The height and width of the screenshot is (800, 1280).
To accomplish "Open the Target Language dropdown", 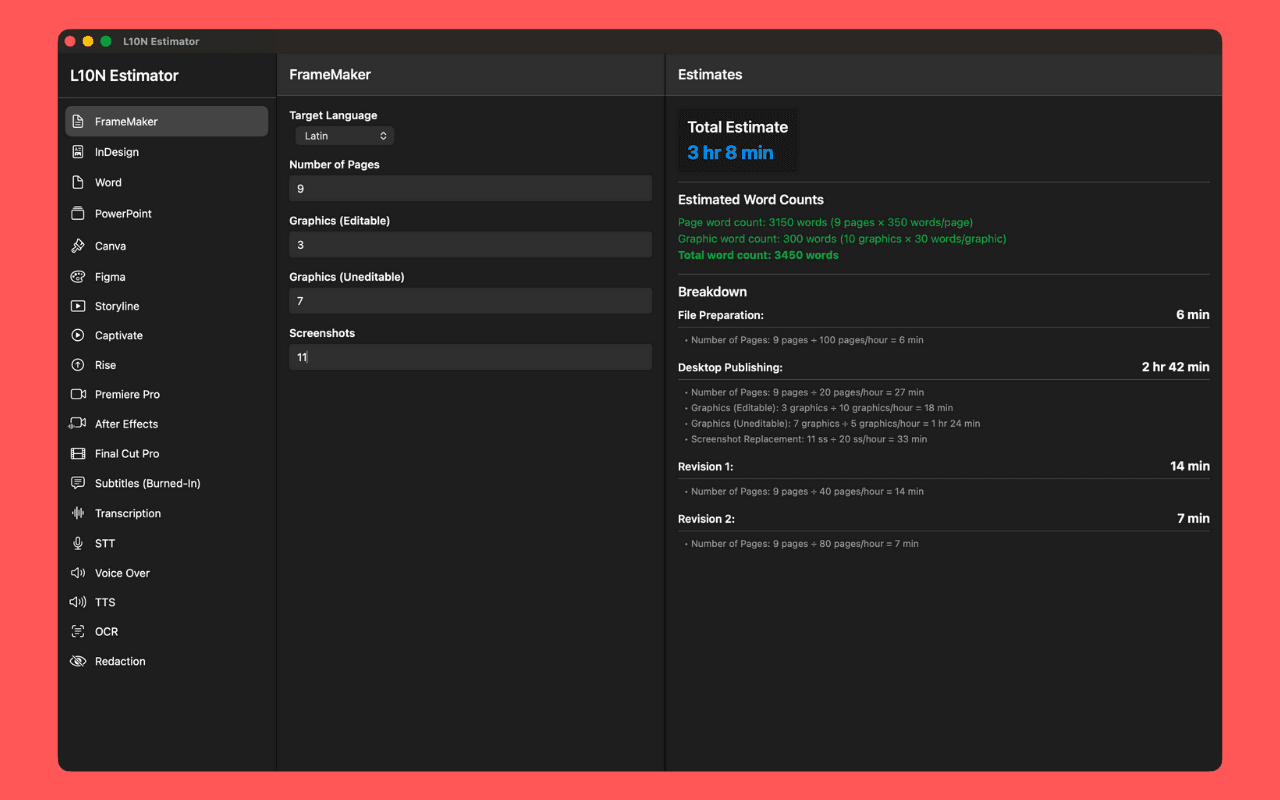I will click(x=344, y=135).
